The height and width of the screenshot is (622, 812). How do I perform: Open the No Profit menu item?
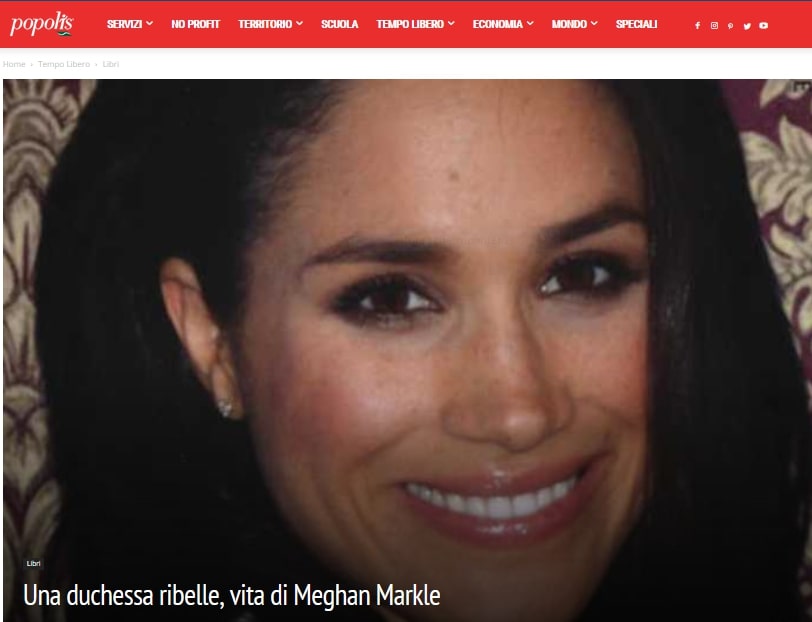(195, 24)
